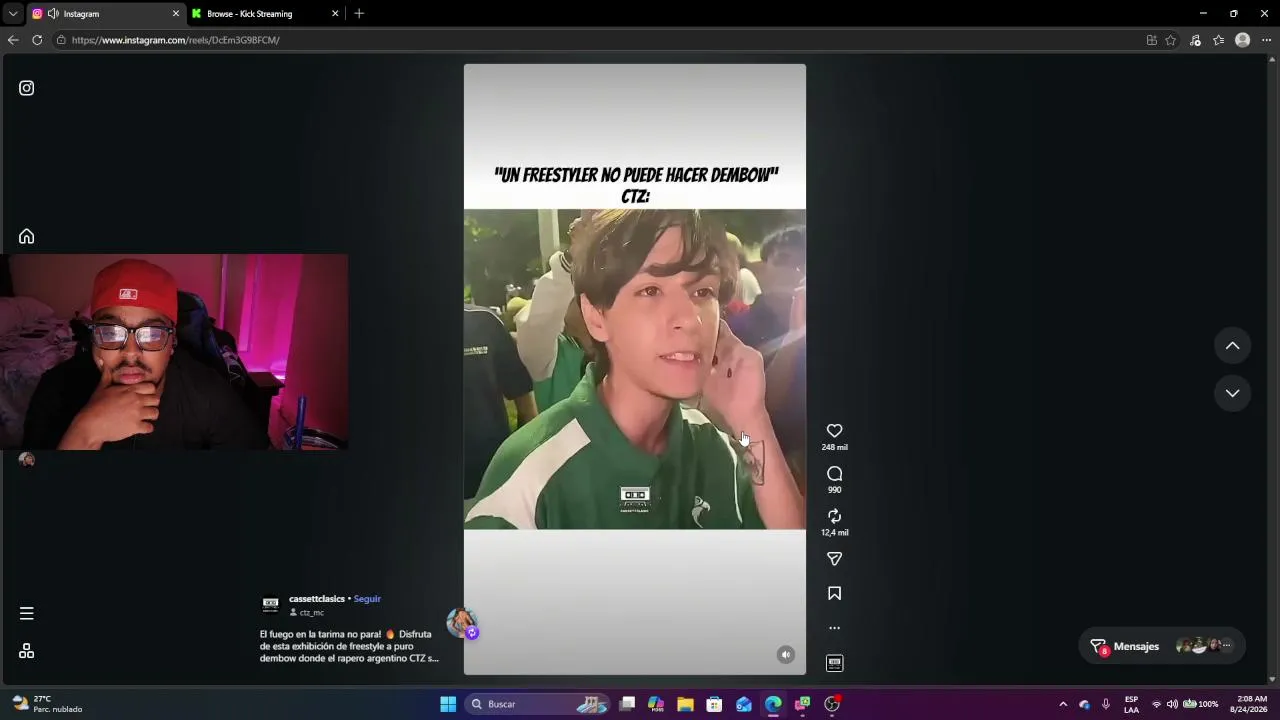Screen dimensions: 1280x720
Task: Reload the Instagram page
Action: pos(37,40)
